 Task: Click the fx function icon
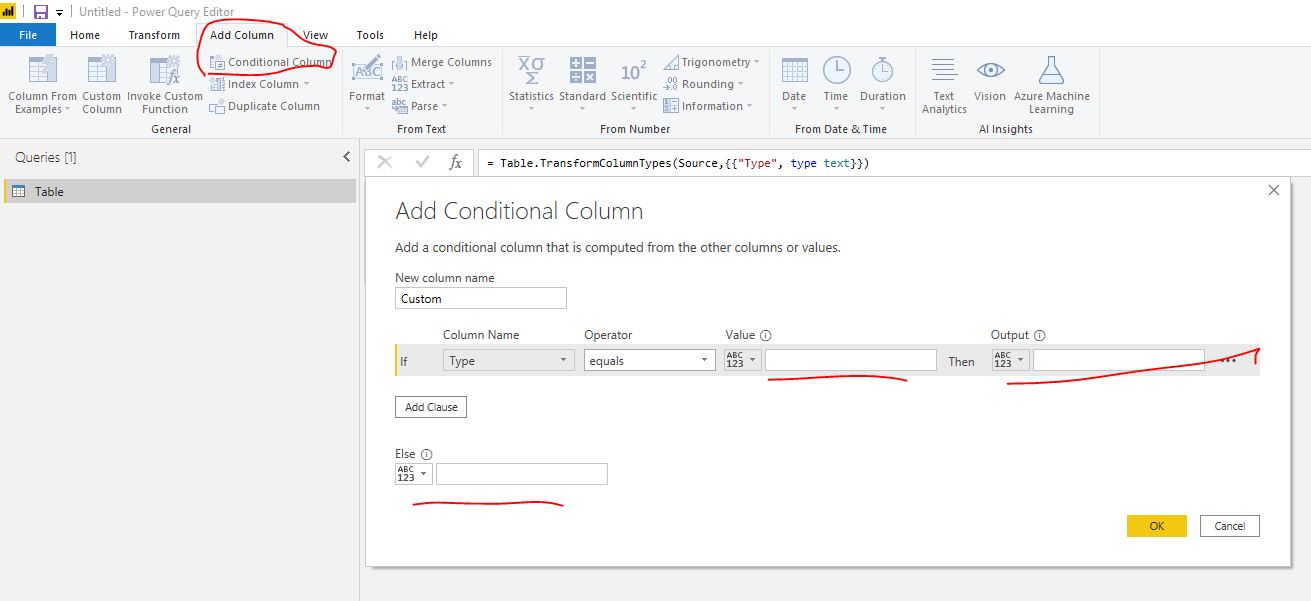coord(455,162)
